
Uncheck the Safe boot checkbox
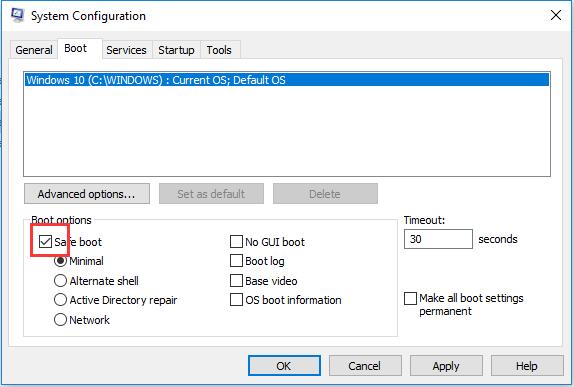[x=45, y=242]
